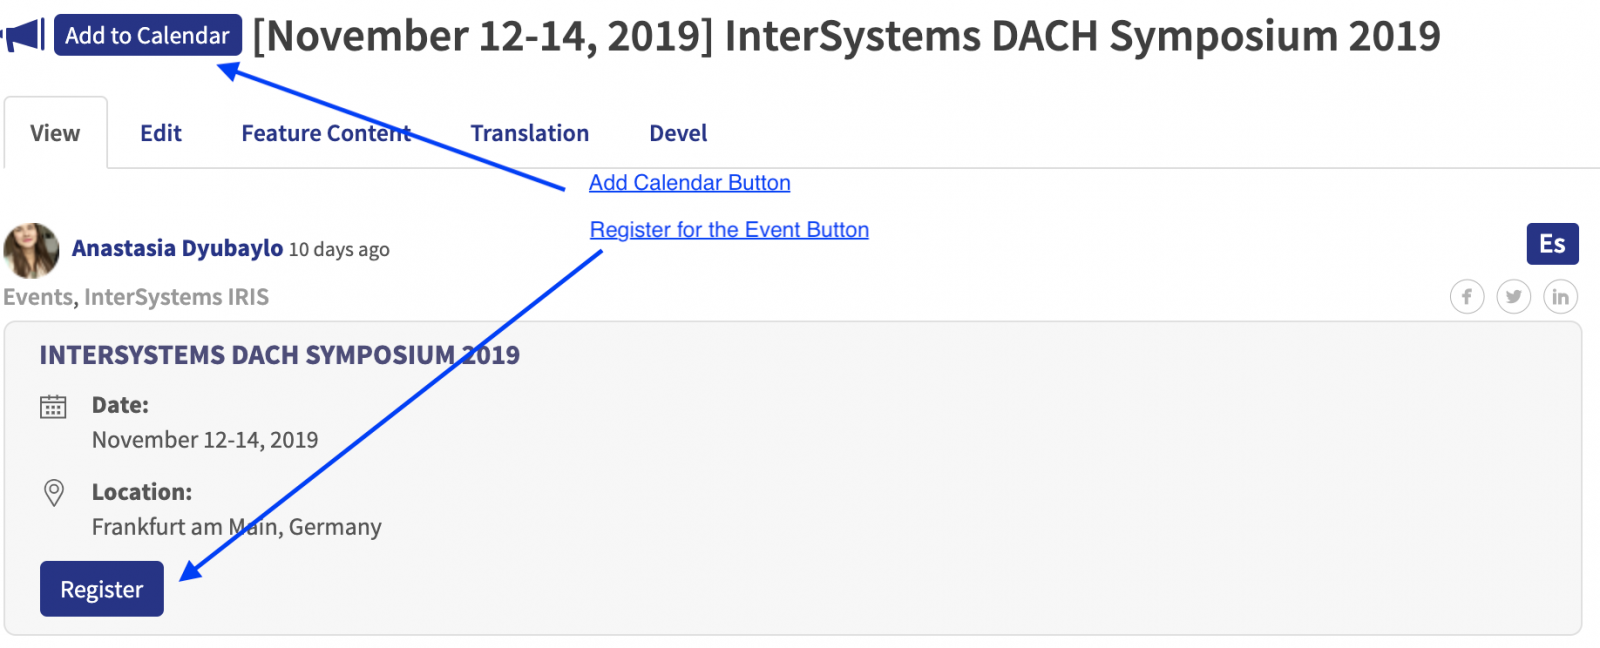Click the megaphone announcement icon
This screenshot has width=1600, height=648.
coord(23,35)
